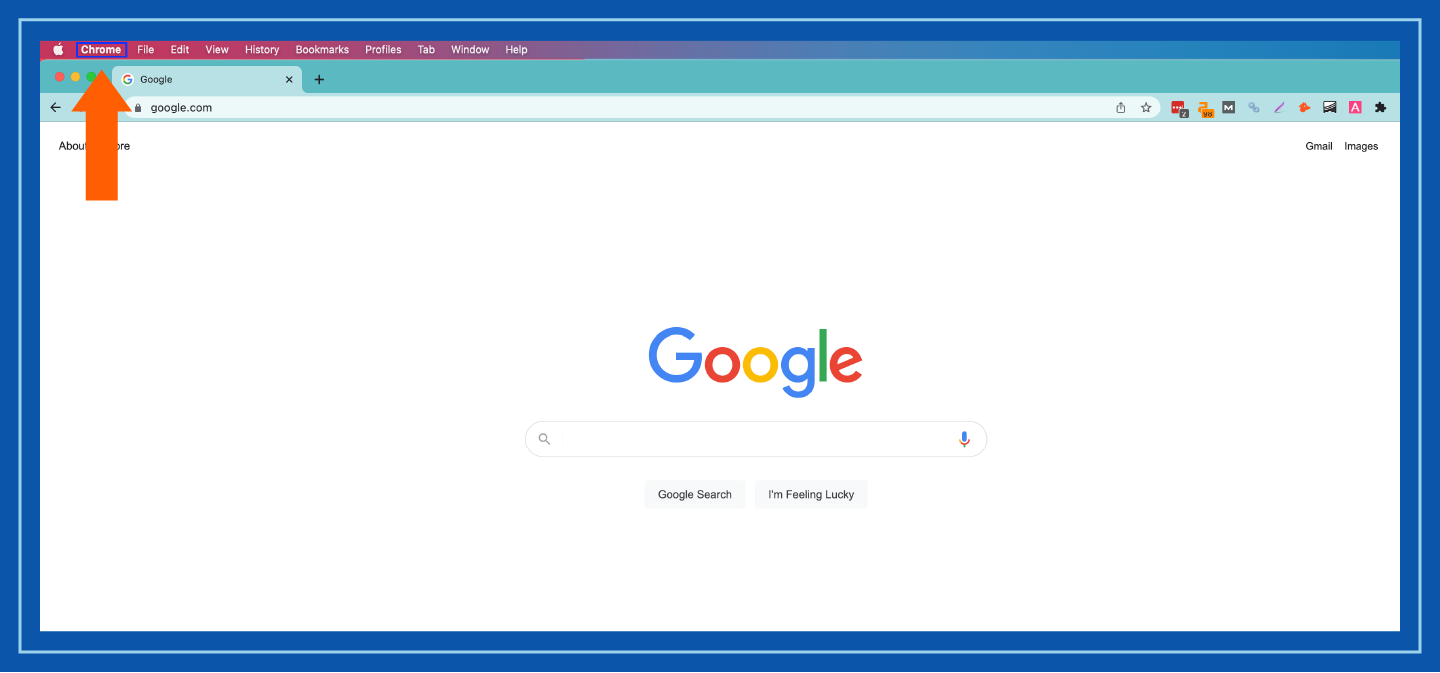Open the pink A extension icon
Image resolution: width=1440 pixels, height=673 pixels.
coord(1355,107)
